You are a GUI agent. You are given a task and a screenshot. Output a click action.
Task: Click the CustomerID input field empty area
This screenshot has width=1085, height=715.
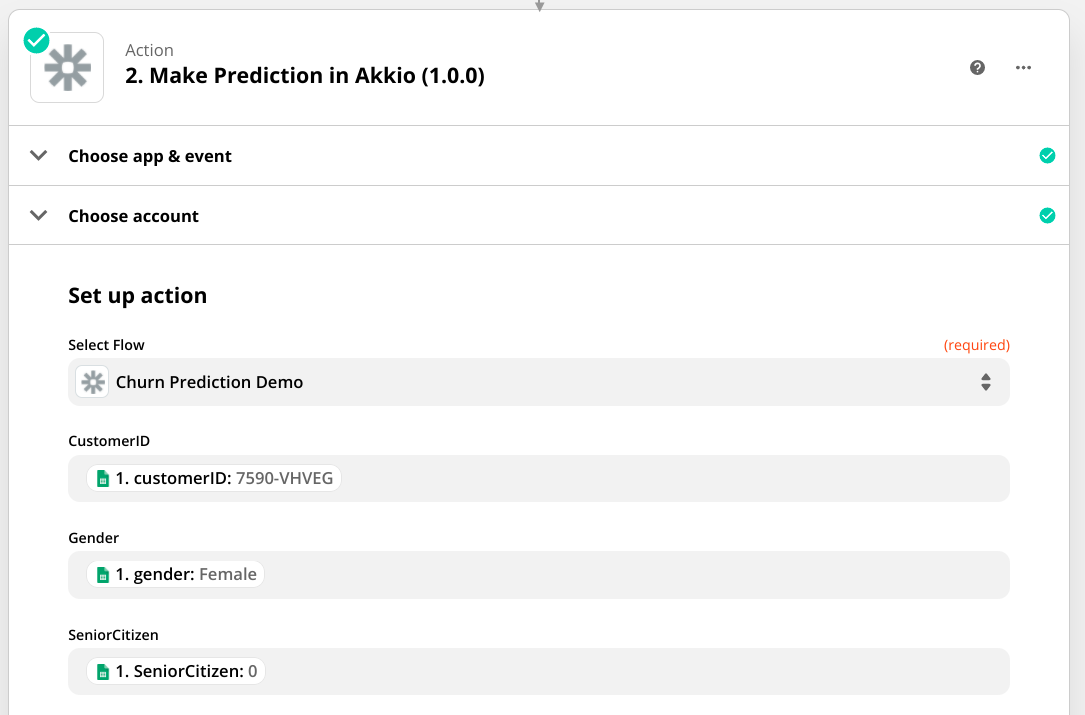click(x=670, y=479)
